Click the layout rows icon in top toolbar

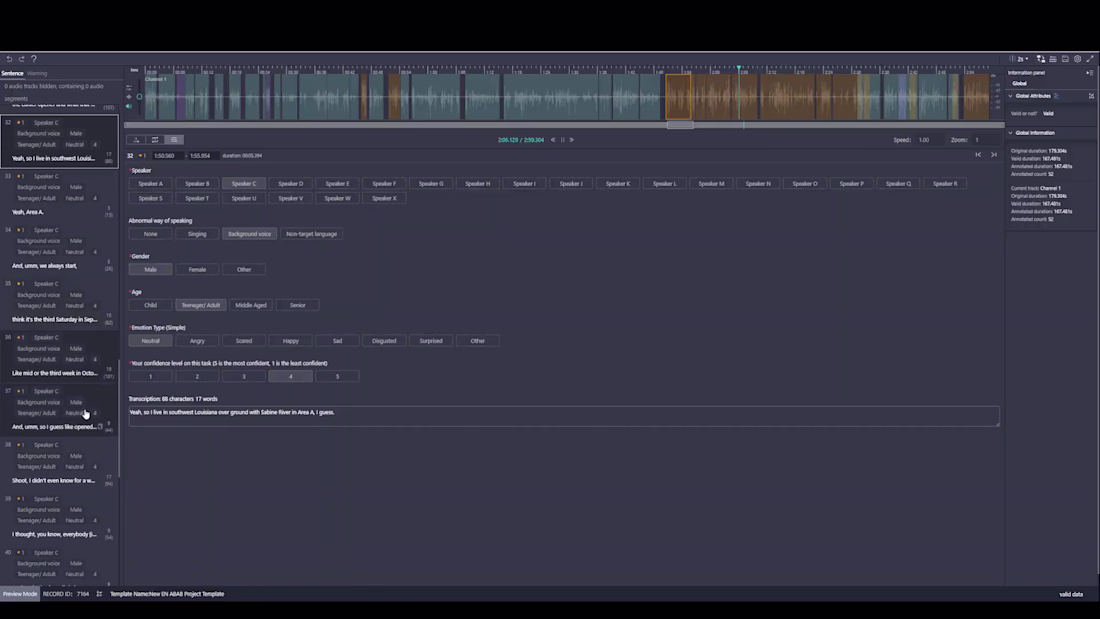coord(1053,59)
